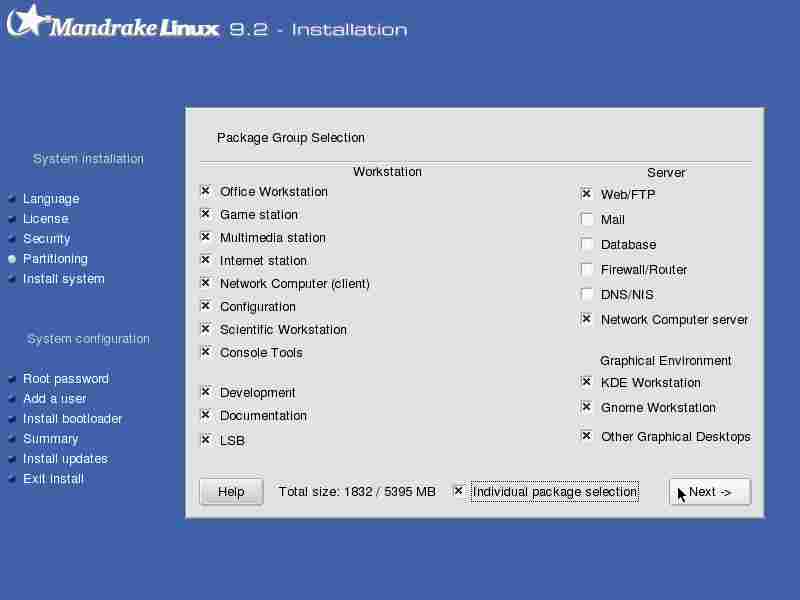Click the Root password step bullet
The image size is (800, 600).
pyautogui.click(x=12, y=379)
